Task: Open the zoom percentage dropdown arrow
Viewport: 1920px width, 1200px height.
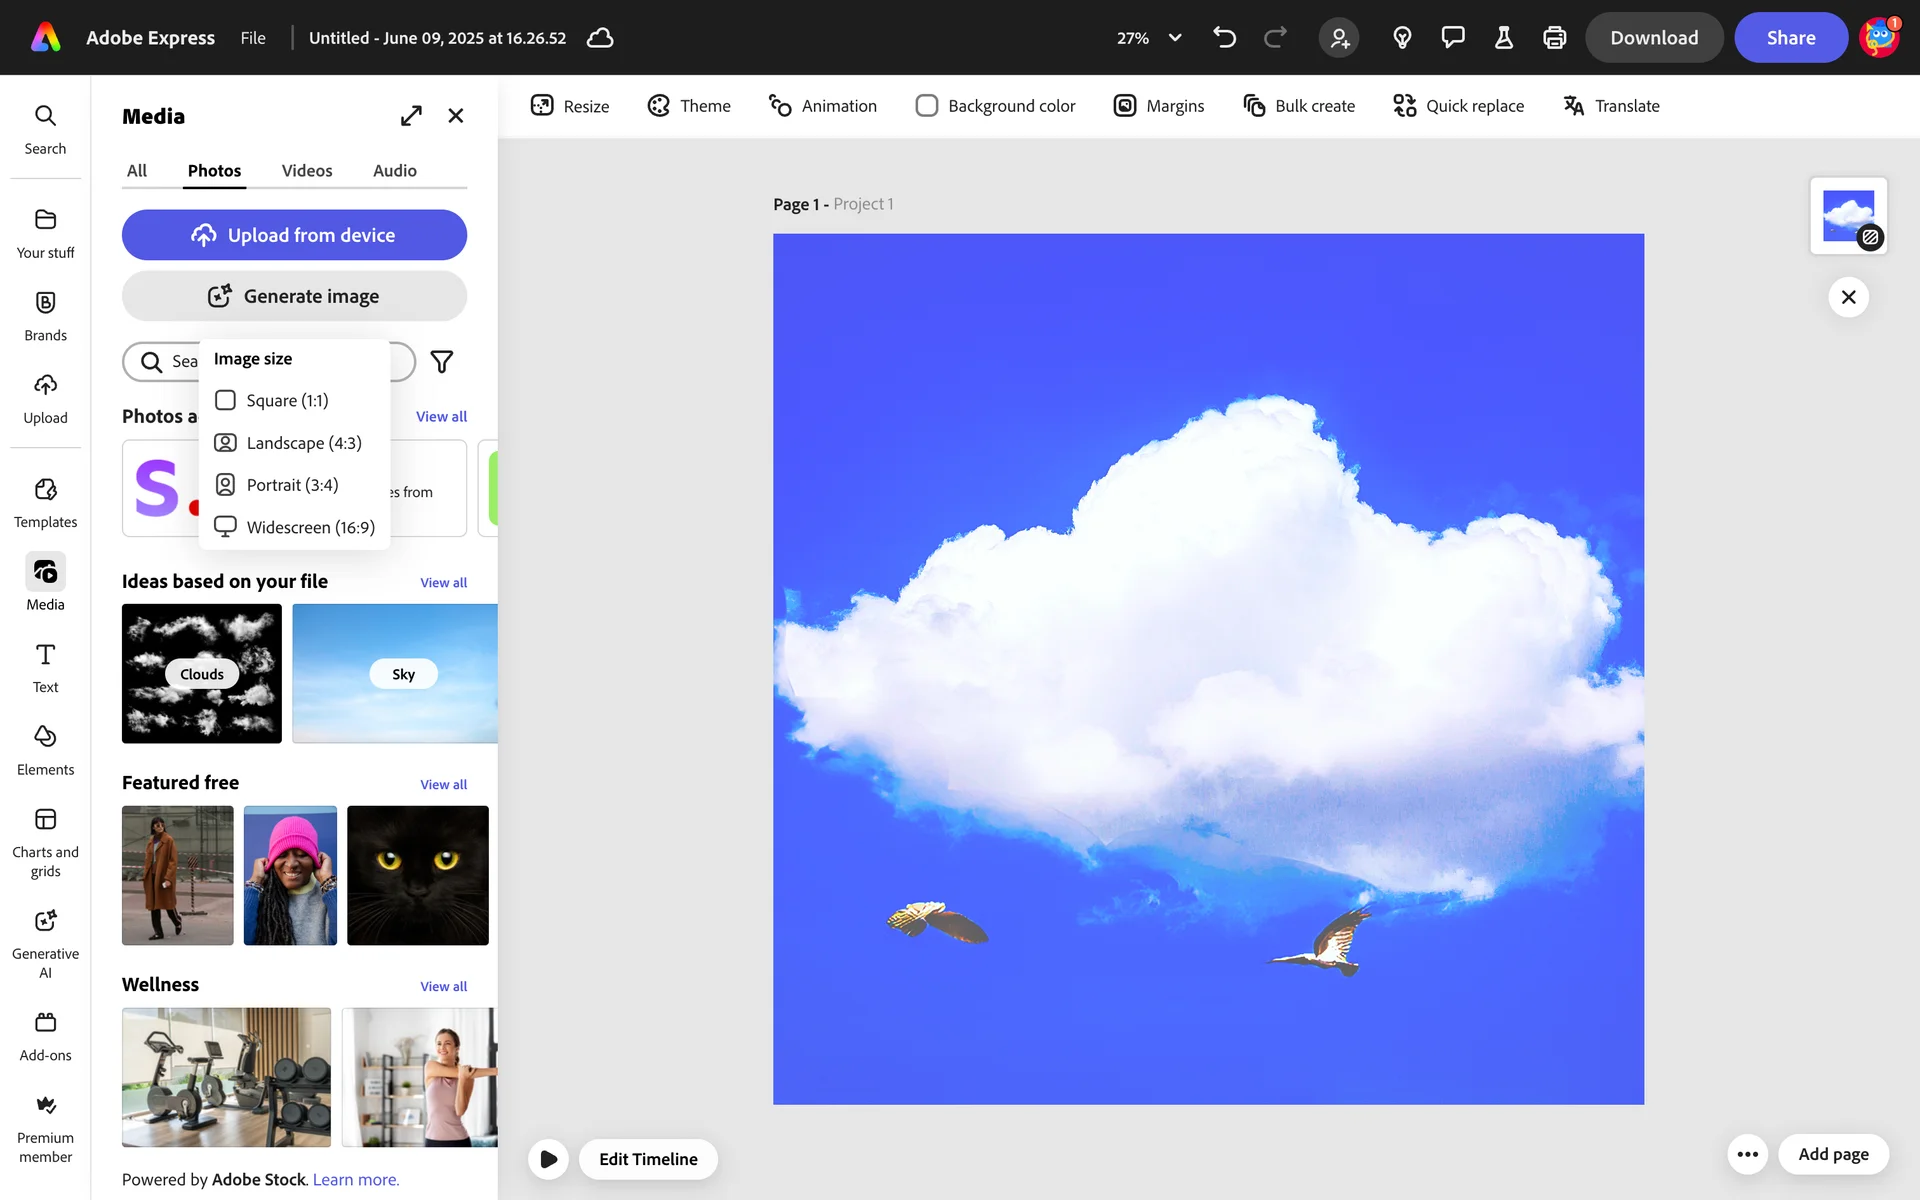Action: click(1175, 38)
